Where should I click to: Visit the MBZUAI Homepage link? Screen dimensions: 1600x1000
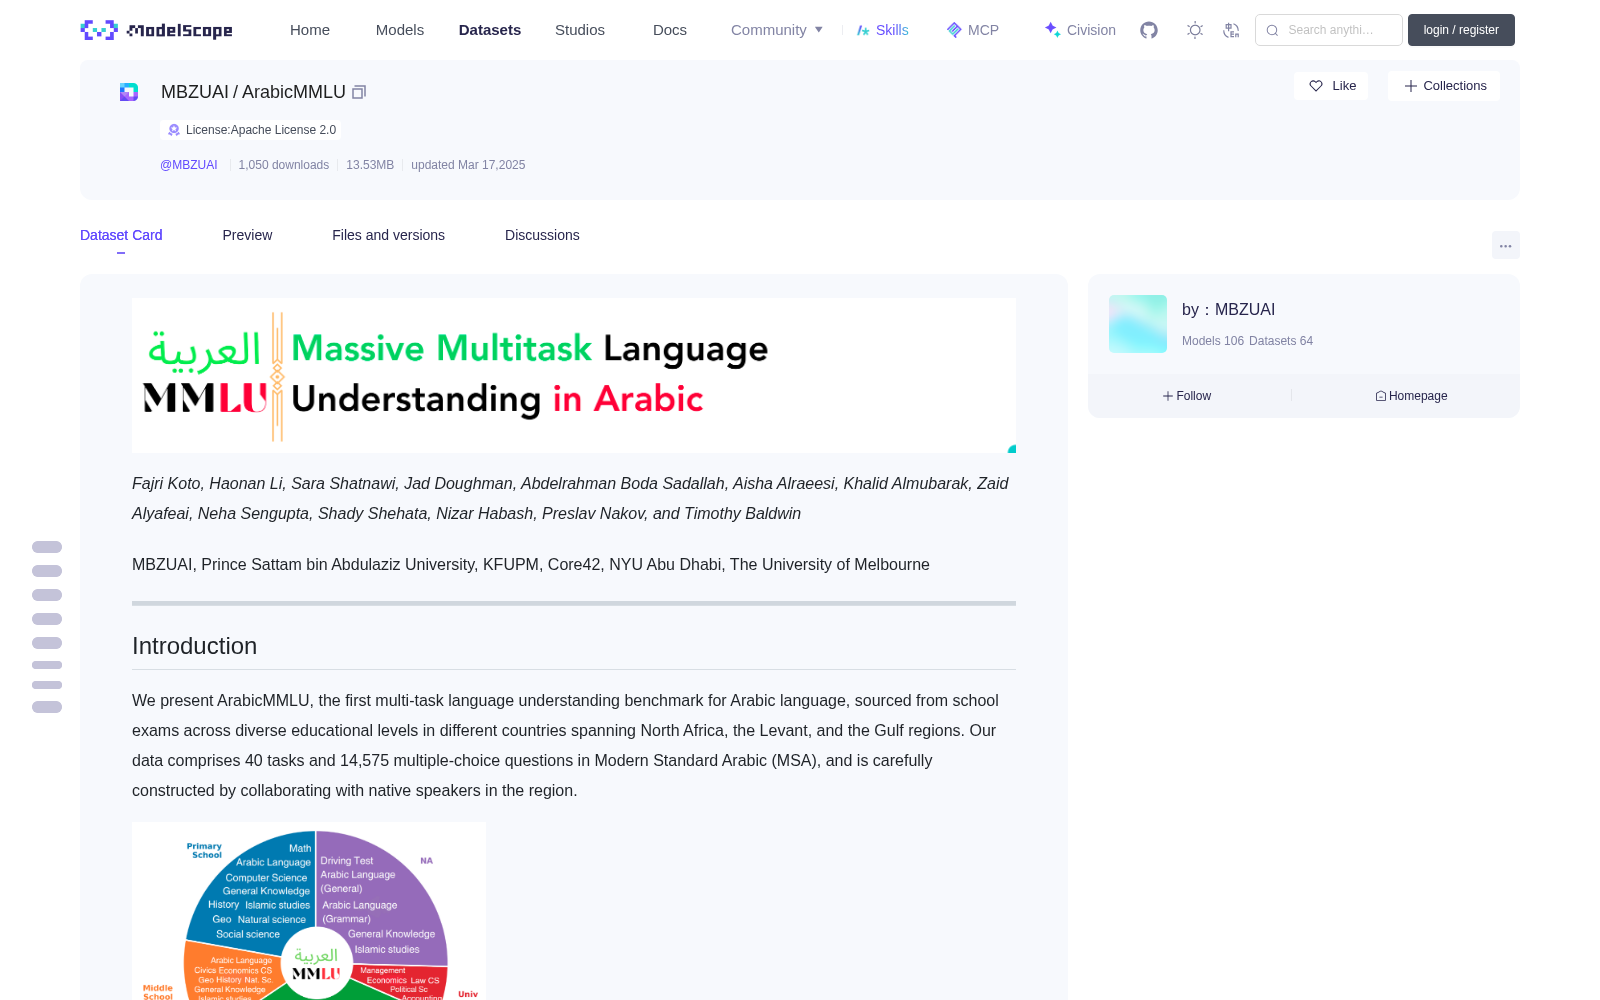pyautogui.click(x=1411, y=396)
